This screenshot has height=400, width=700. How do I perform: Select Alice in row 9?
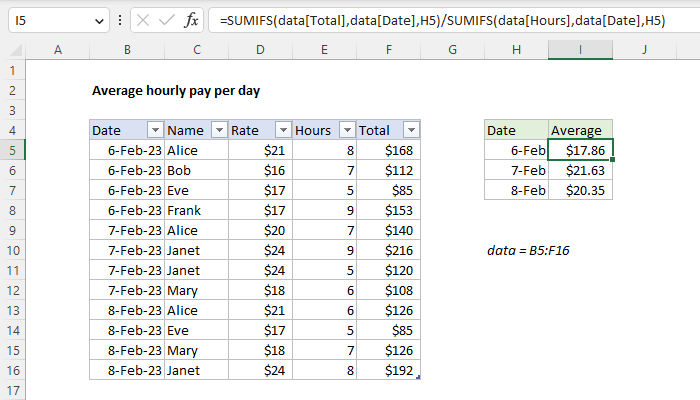[196, 230]
